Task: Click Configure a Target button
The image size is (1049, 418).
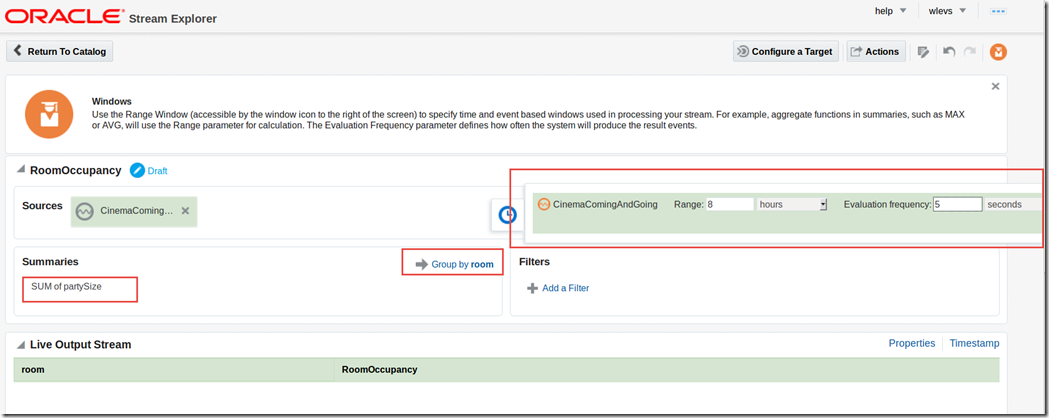Action: click(x=784, y=52)
